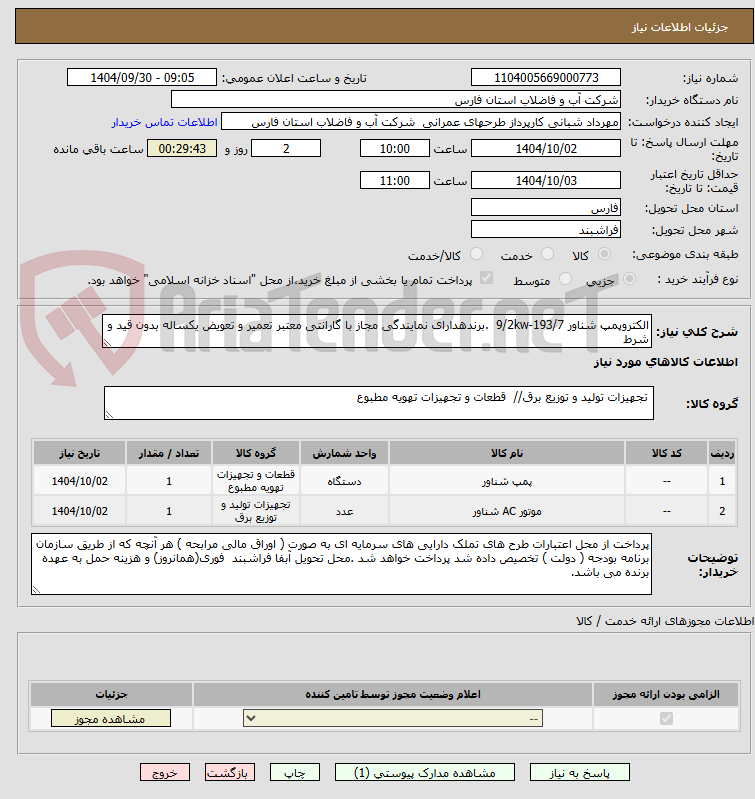Click the response deadline date 1404/10/02 field
Screen dimensions: 755x799
[x=546, y=148]
